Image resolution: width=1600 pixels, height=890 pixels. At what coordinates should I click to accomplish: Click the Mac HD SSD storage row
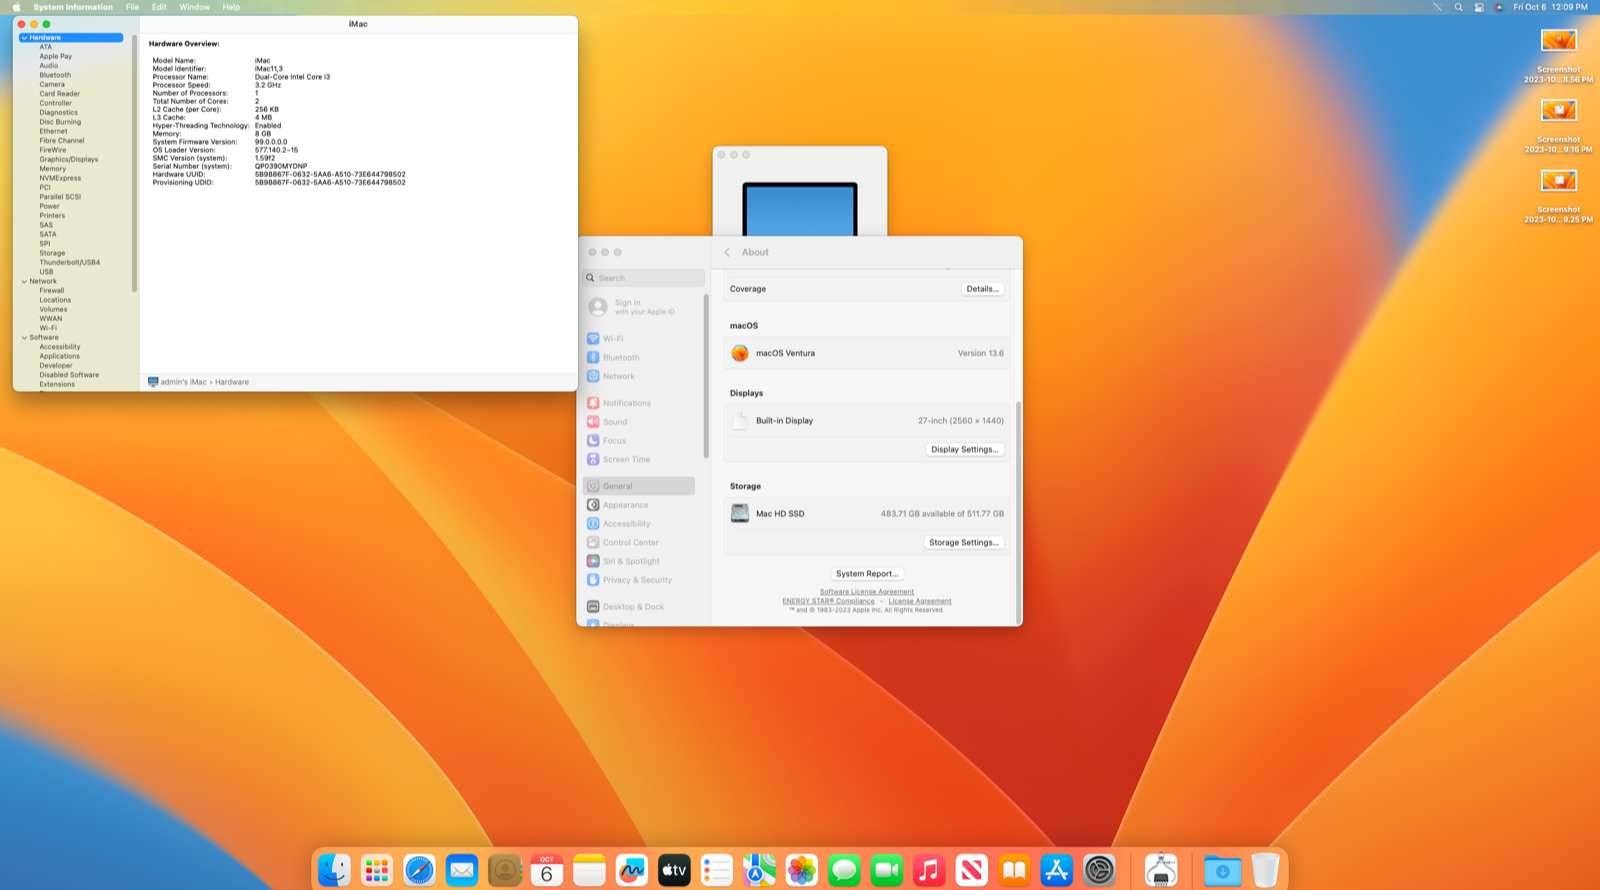coord(867,514)
